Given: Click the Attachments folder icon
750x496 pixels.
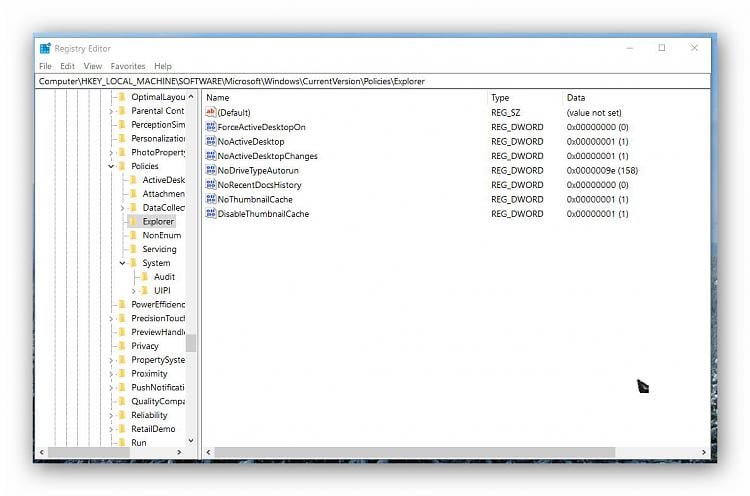Looking at the screenshot, I should (133, 194).
